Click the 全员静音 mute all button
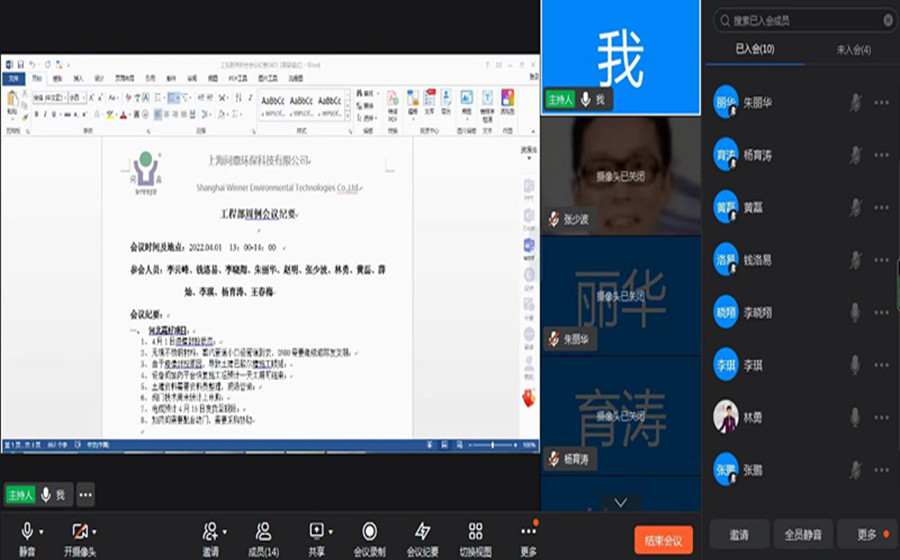The width and height of the screenshot is (900, 560). tap(802, 535)
